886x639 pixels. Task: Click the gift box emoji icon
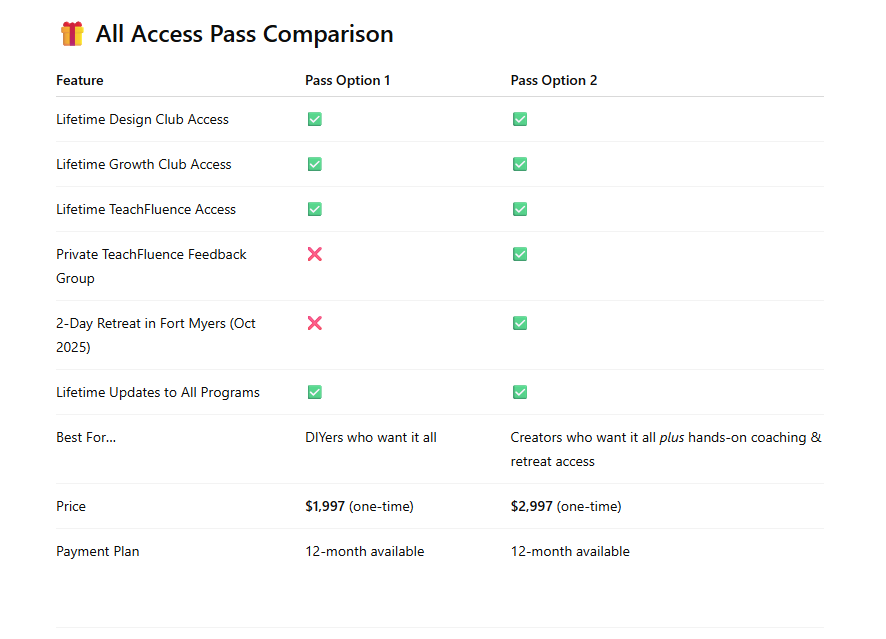point(72,34)
